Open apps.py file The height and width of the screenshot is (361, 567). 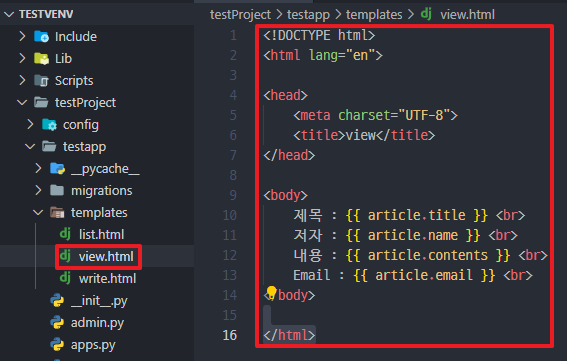pos(93,345)
